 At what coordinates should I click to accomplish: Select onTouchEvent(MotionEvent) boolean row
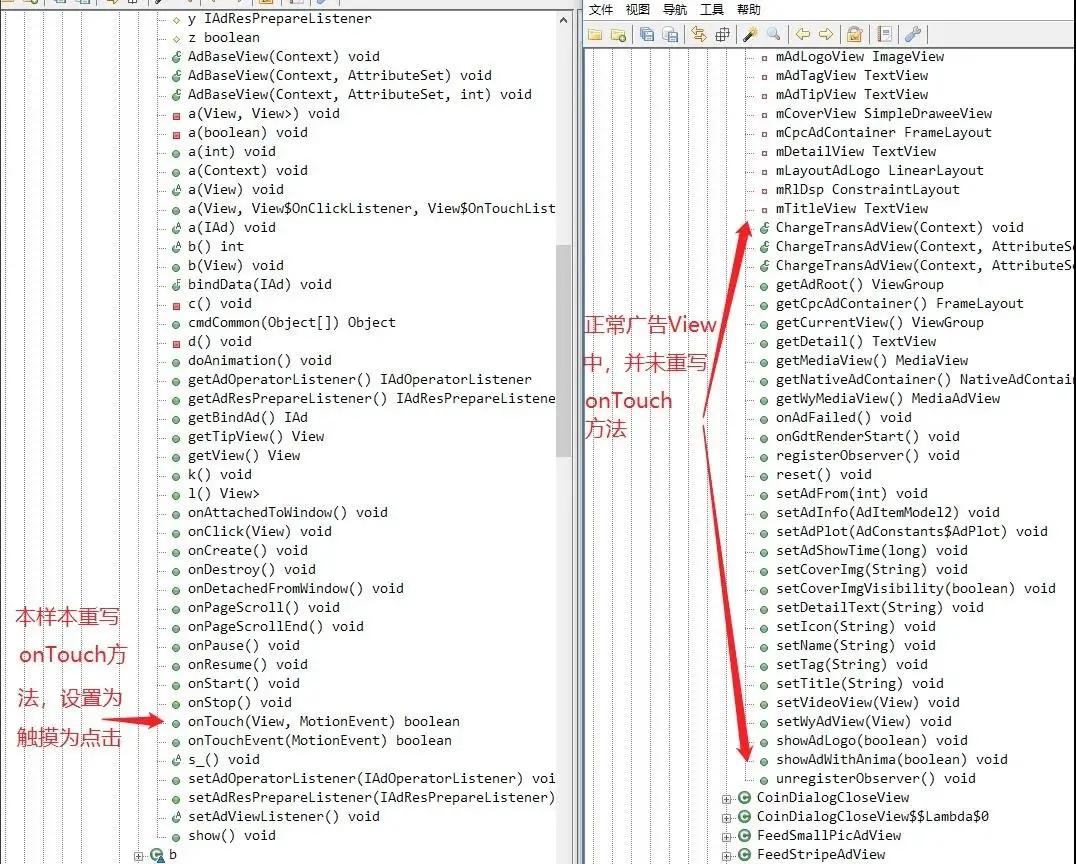[x=320, y=740]
